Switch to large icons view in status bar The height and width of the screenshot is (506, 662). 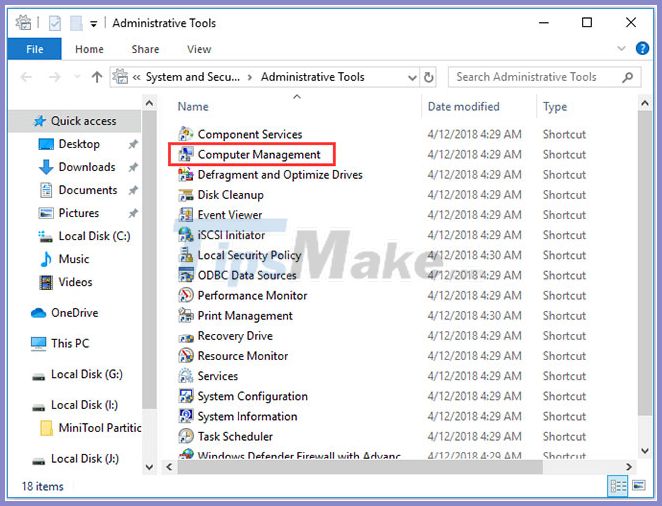click(x=639, y=486)
